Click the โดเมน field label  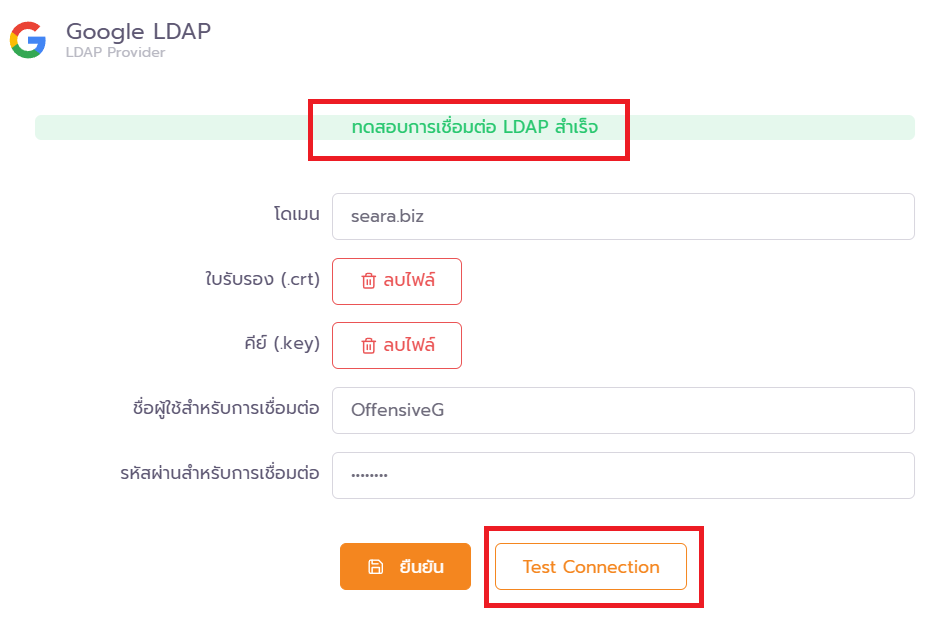click(296, 215)
